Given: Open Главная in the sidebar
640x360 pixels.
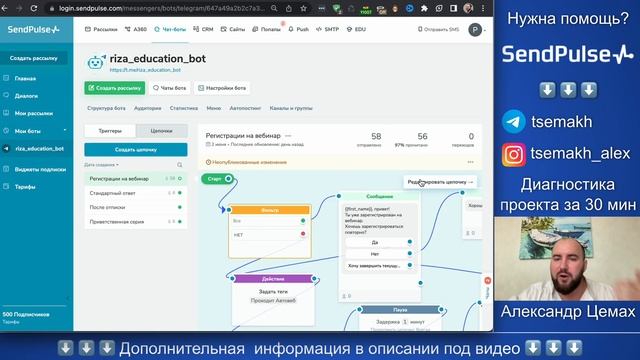Looking at the screenshot, I should pyautogui.click(x=25, y=78).
